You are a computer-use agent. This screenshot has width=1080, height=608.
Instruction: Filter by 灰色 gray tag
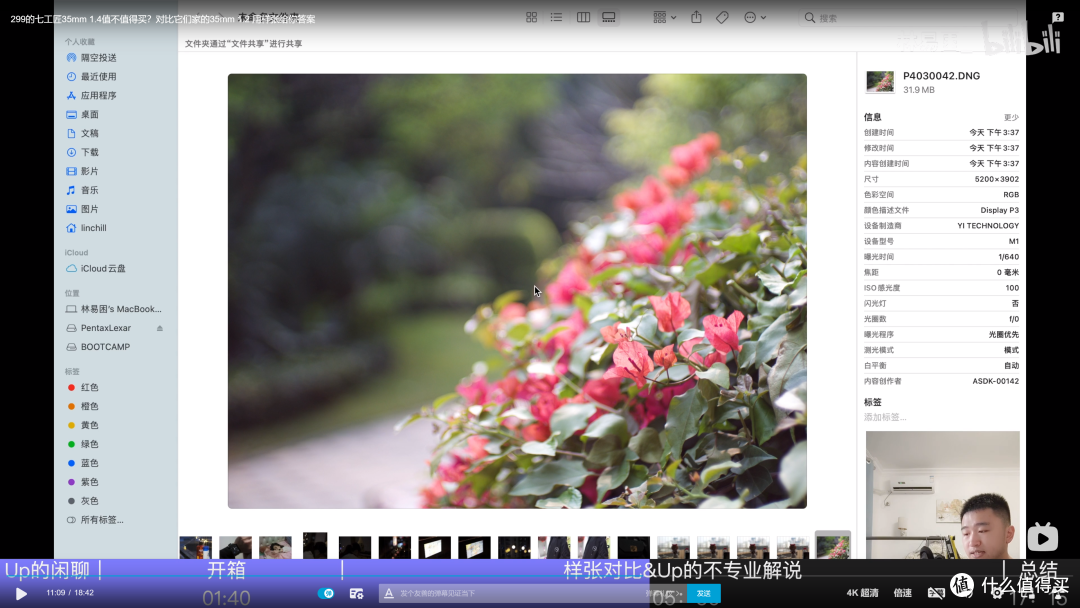pos(83,501)
